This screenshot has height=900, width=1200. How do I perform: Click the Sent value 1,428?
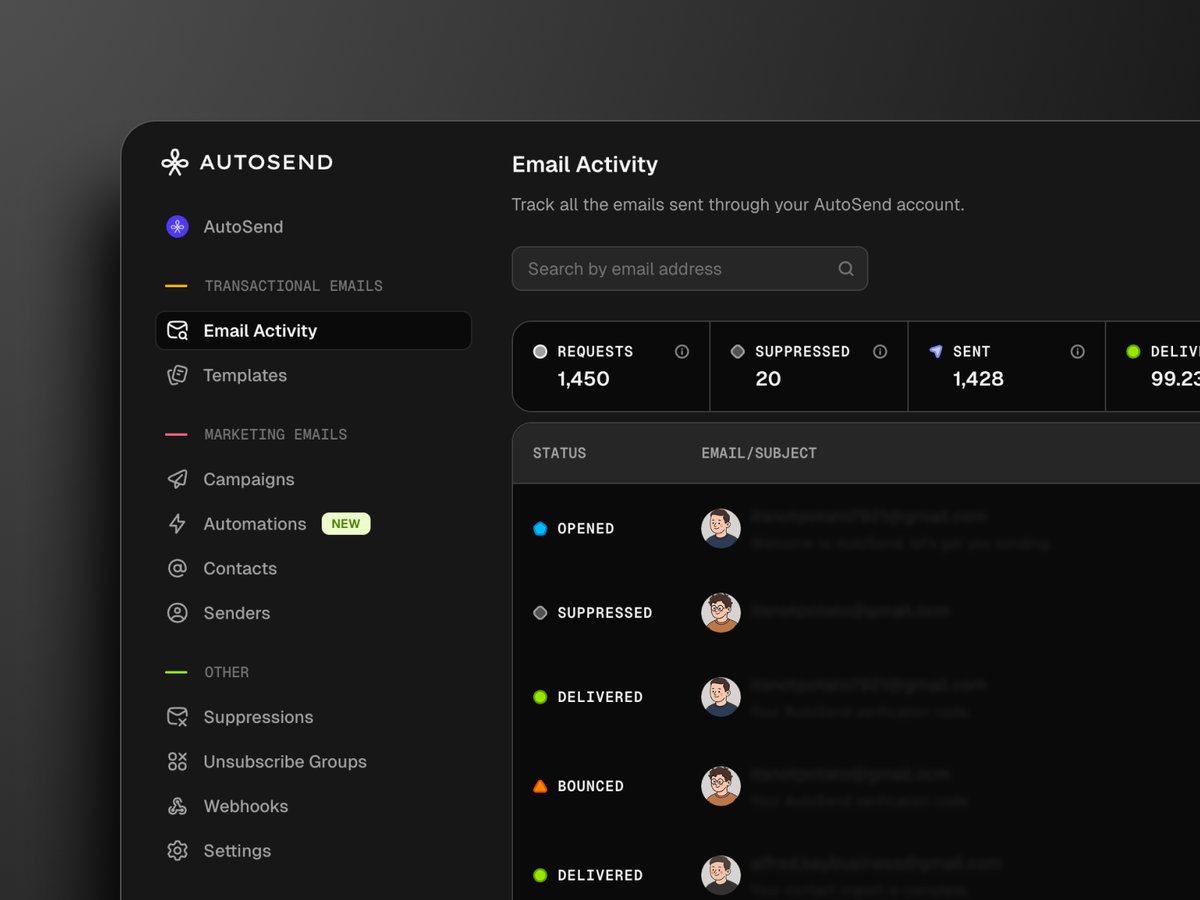978,379
